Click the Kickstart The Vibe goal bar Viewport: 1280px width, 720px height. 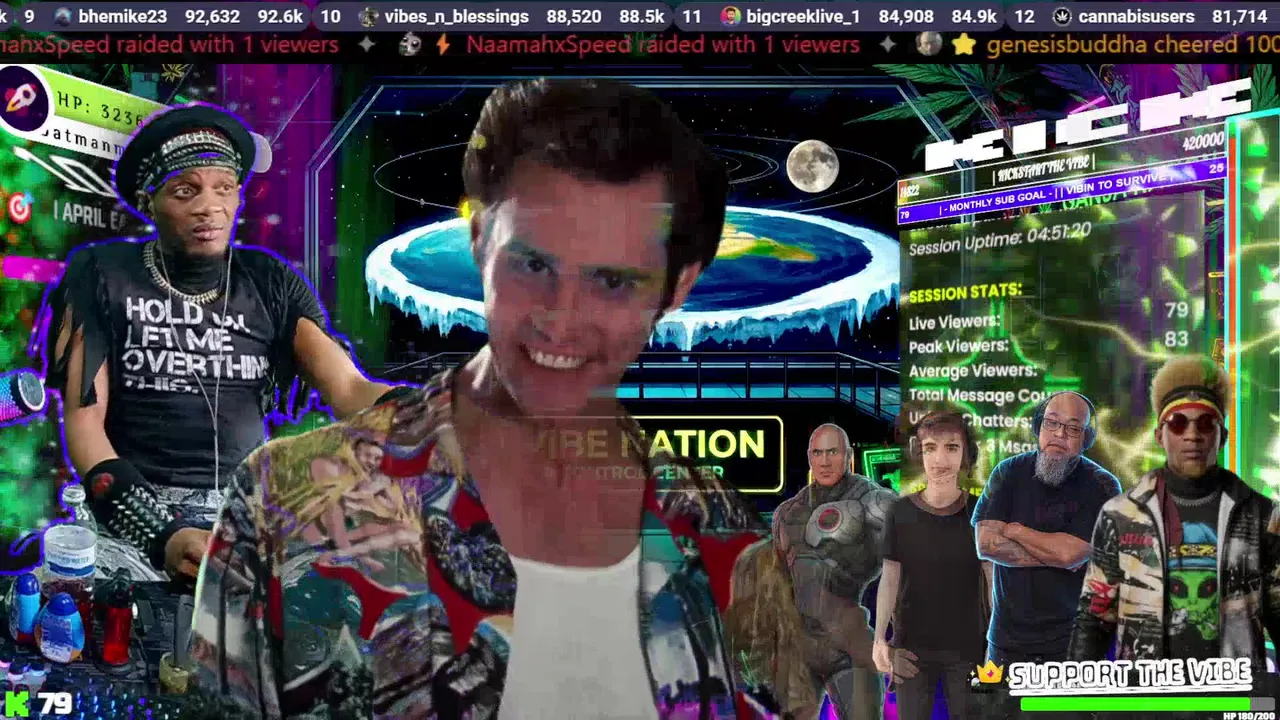point(1062,167)
